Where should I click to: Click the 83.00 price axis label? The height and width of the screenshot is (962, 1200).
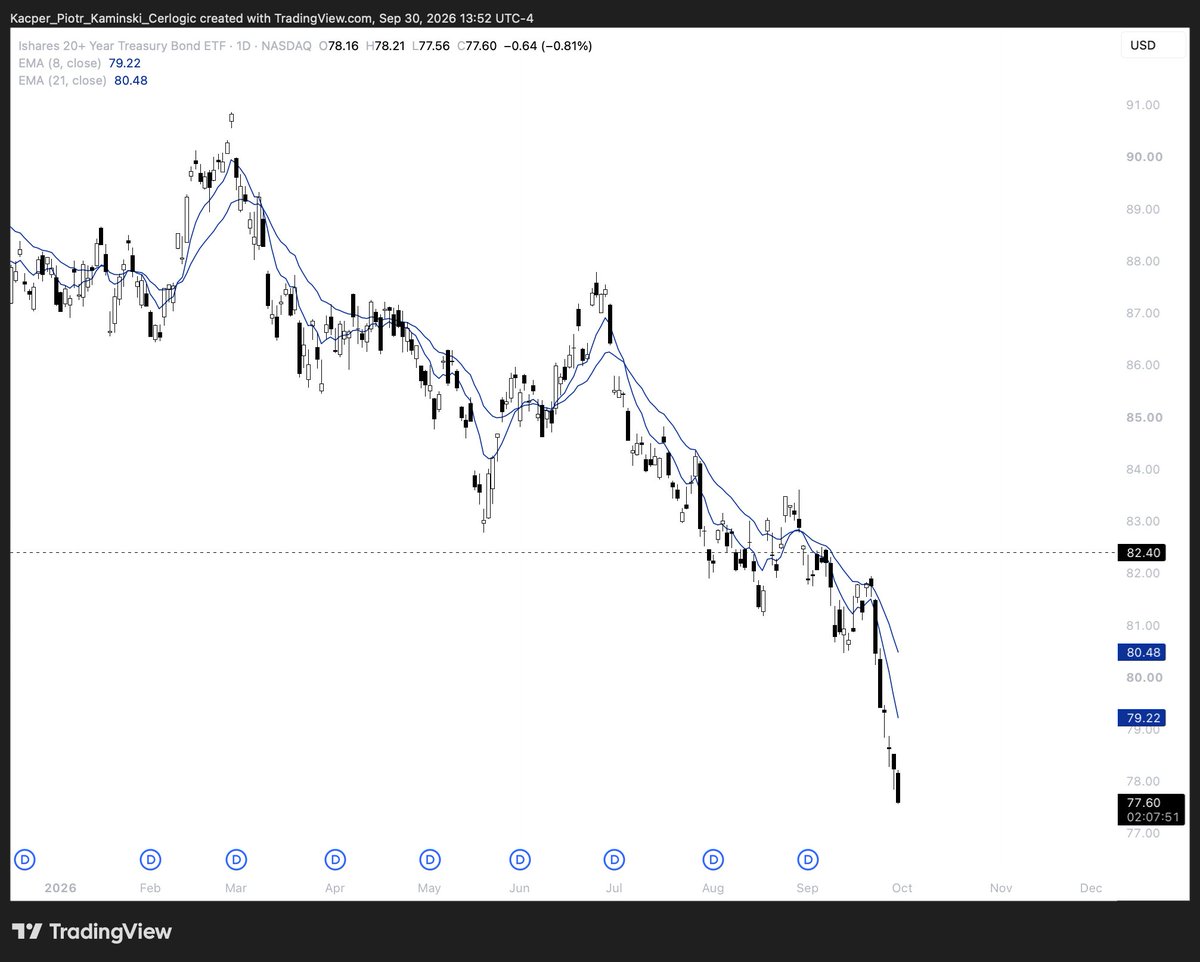click(x=1143, y=521)
